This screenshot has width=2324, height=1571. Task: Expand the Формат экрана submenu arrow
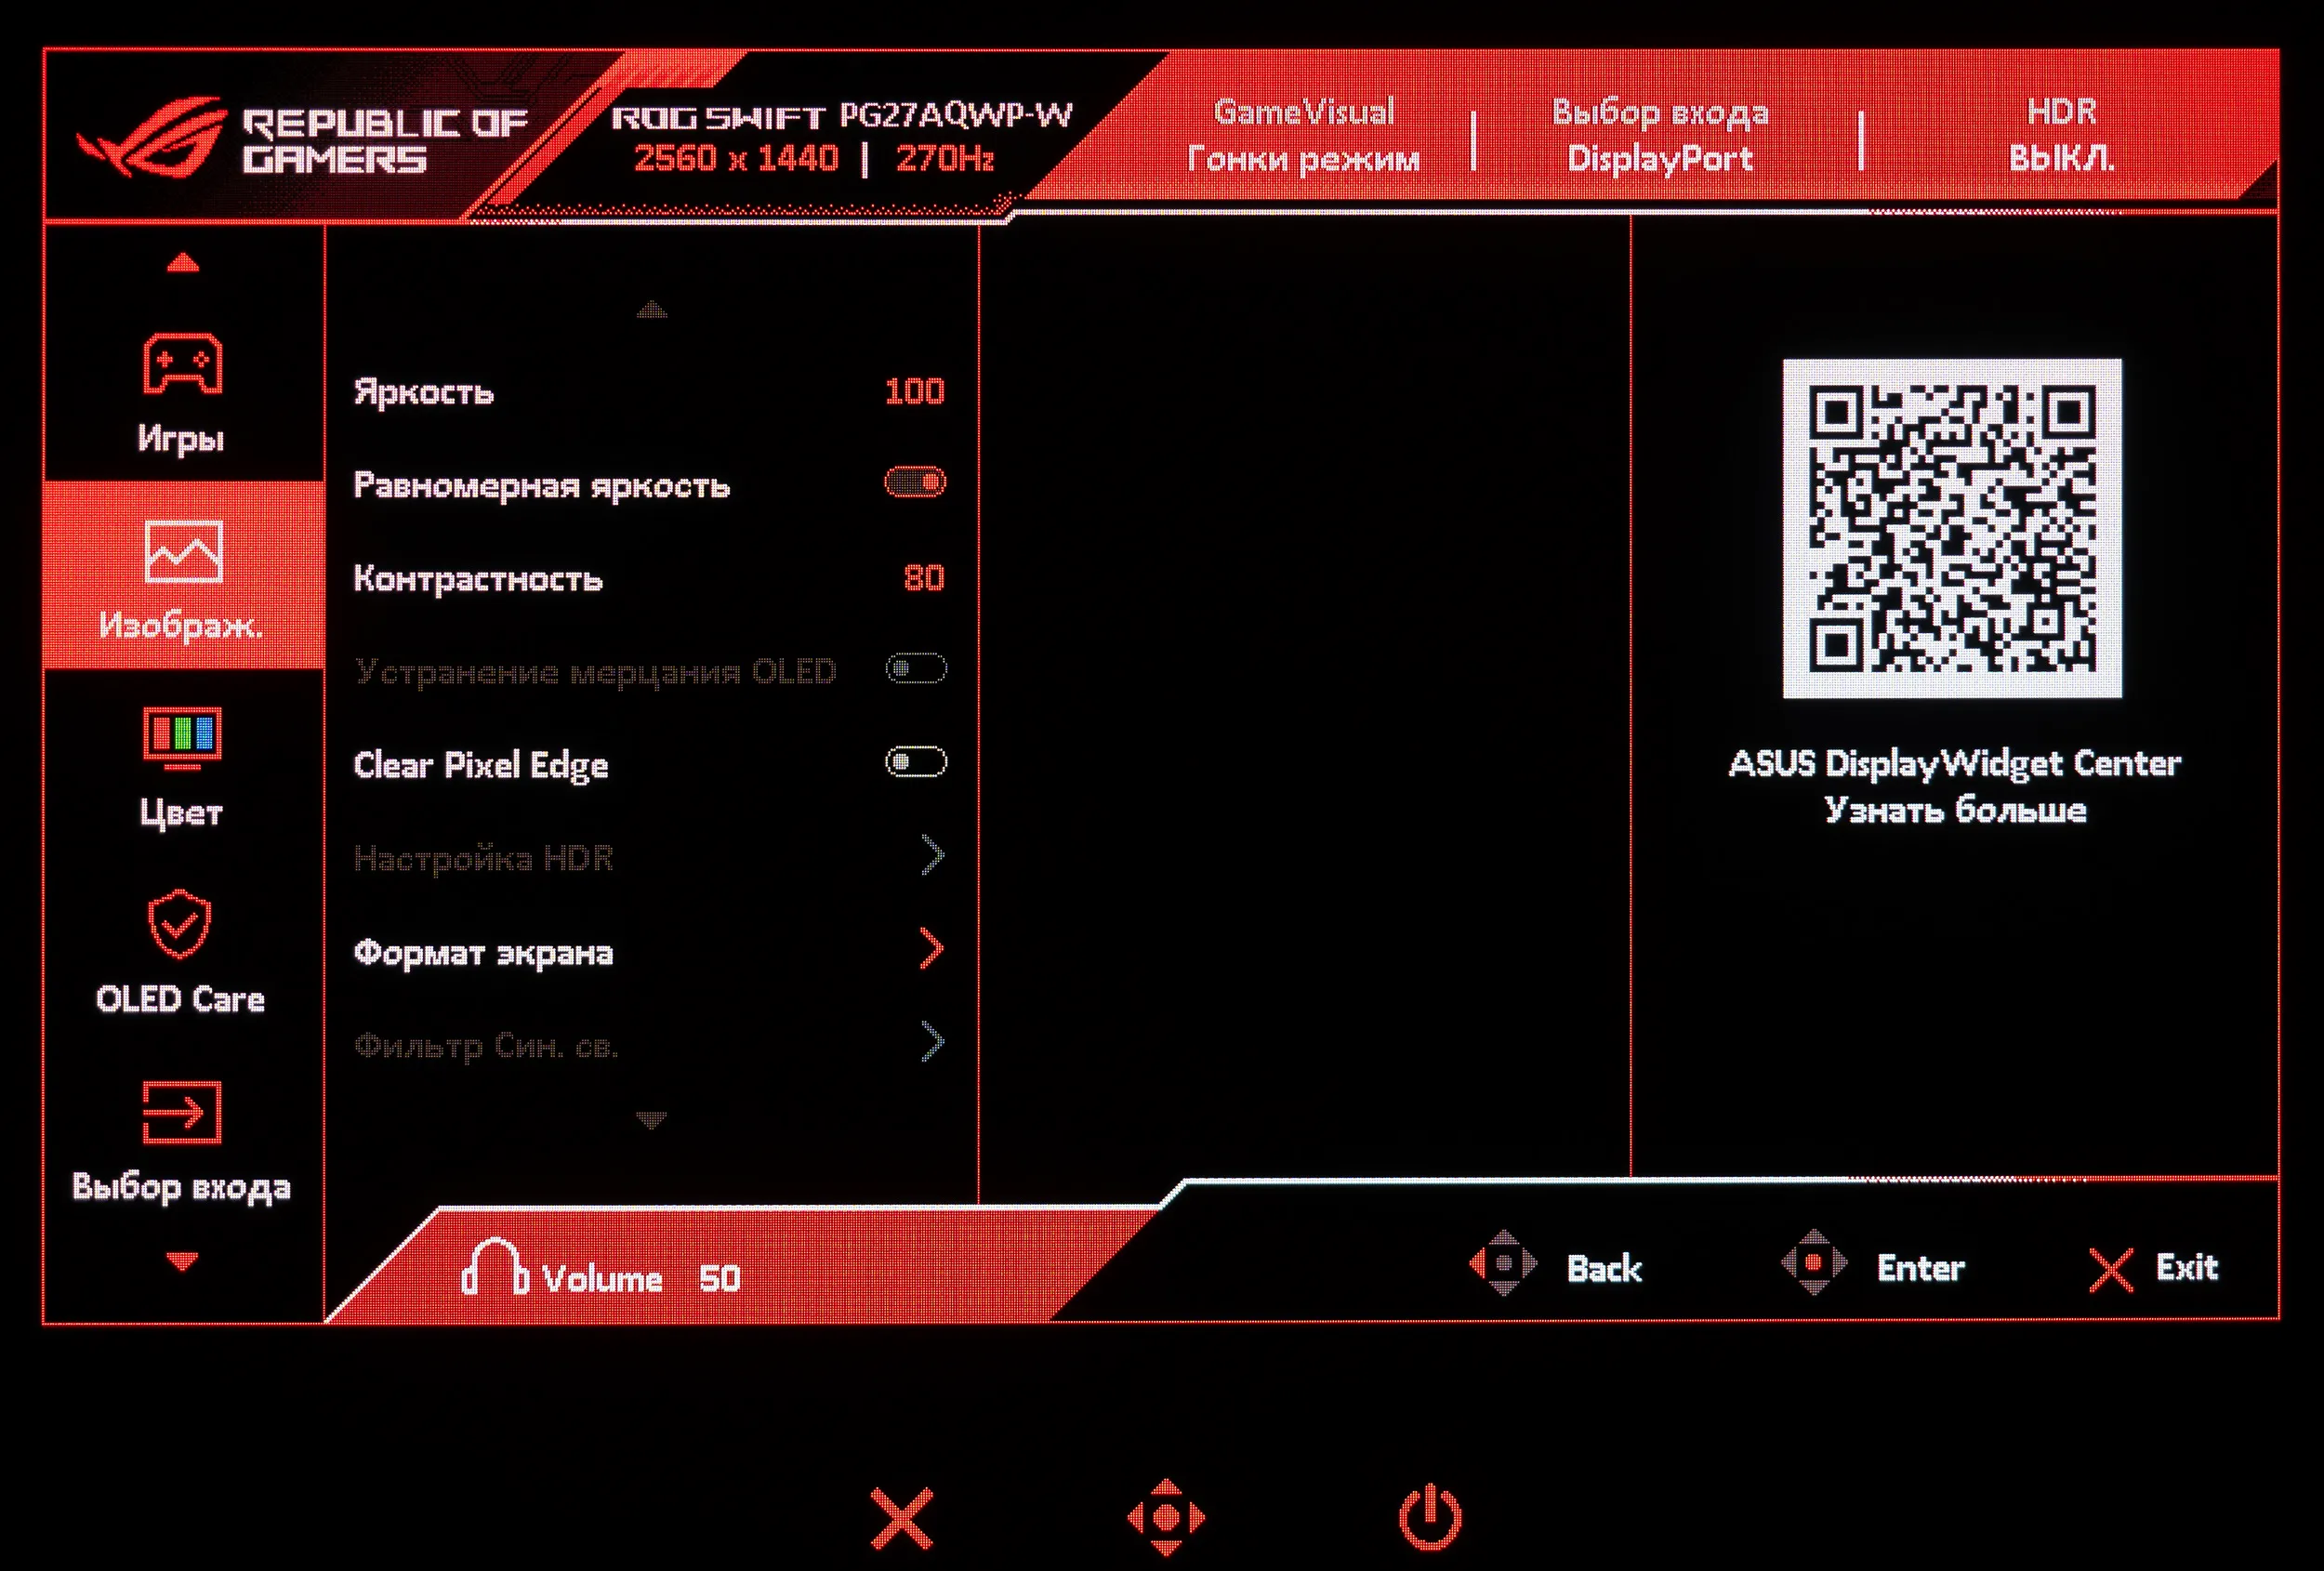(931, 949)
